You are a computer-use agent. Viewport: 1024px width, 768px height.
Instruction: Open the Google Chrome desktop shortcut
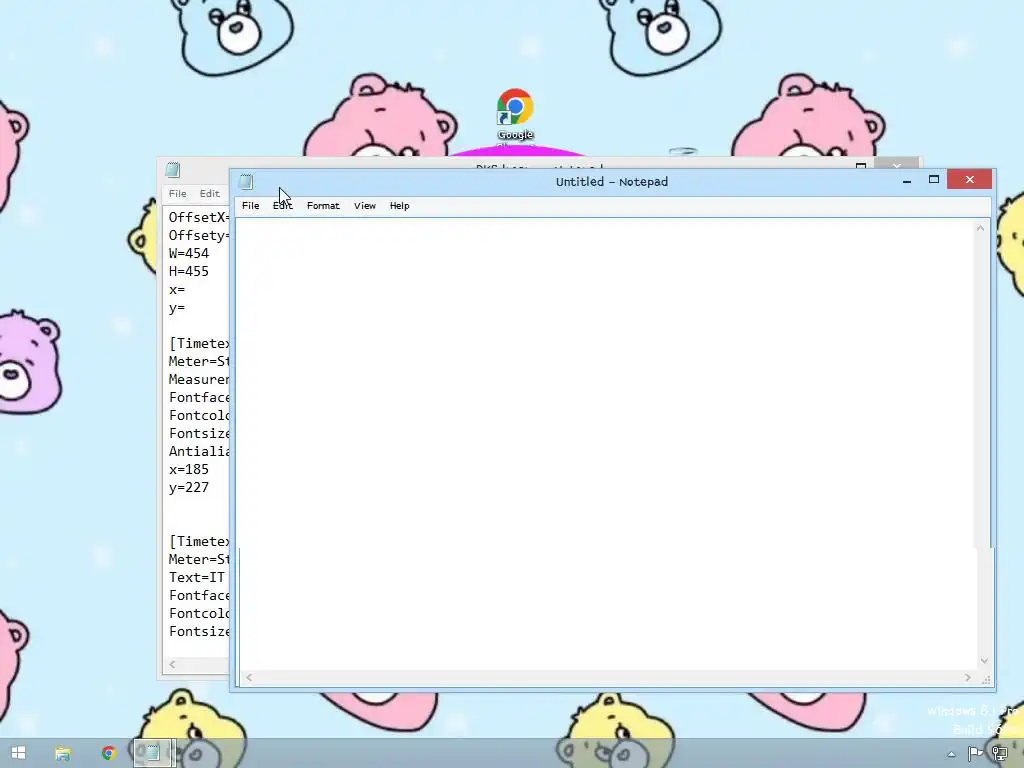(x=515, y=115)
